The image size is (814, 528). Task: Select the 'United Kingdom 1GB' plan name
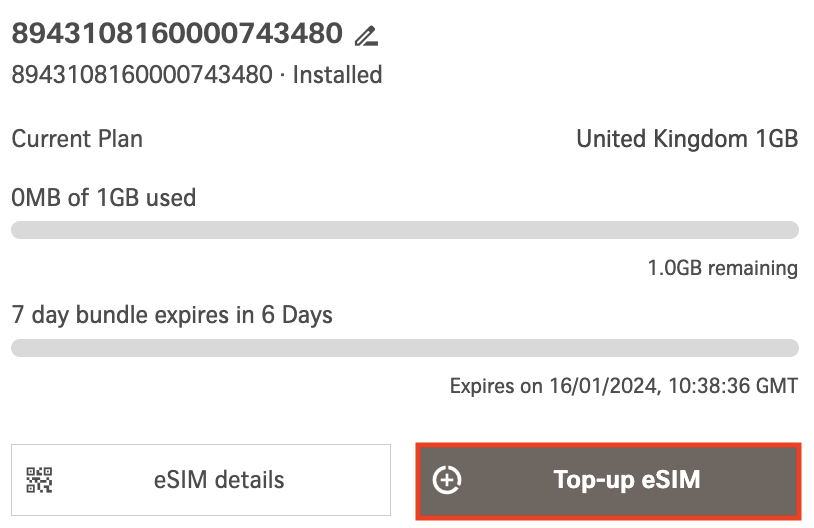click(x=686, y=139)
